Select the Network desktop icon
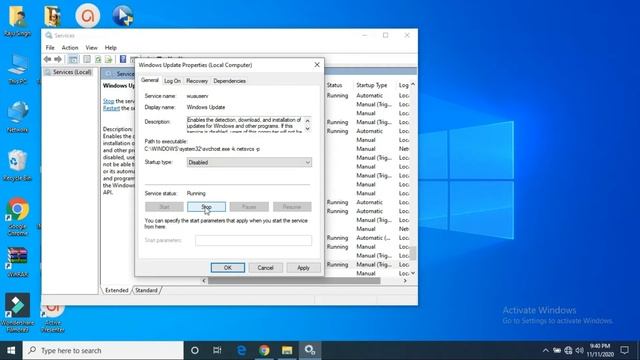The image size is (640, 360). (x=18, y=118)
